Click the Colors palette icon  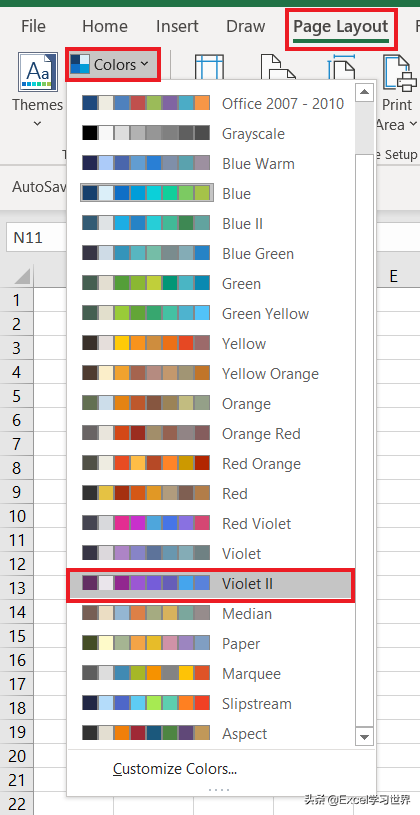81,64
